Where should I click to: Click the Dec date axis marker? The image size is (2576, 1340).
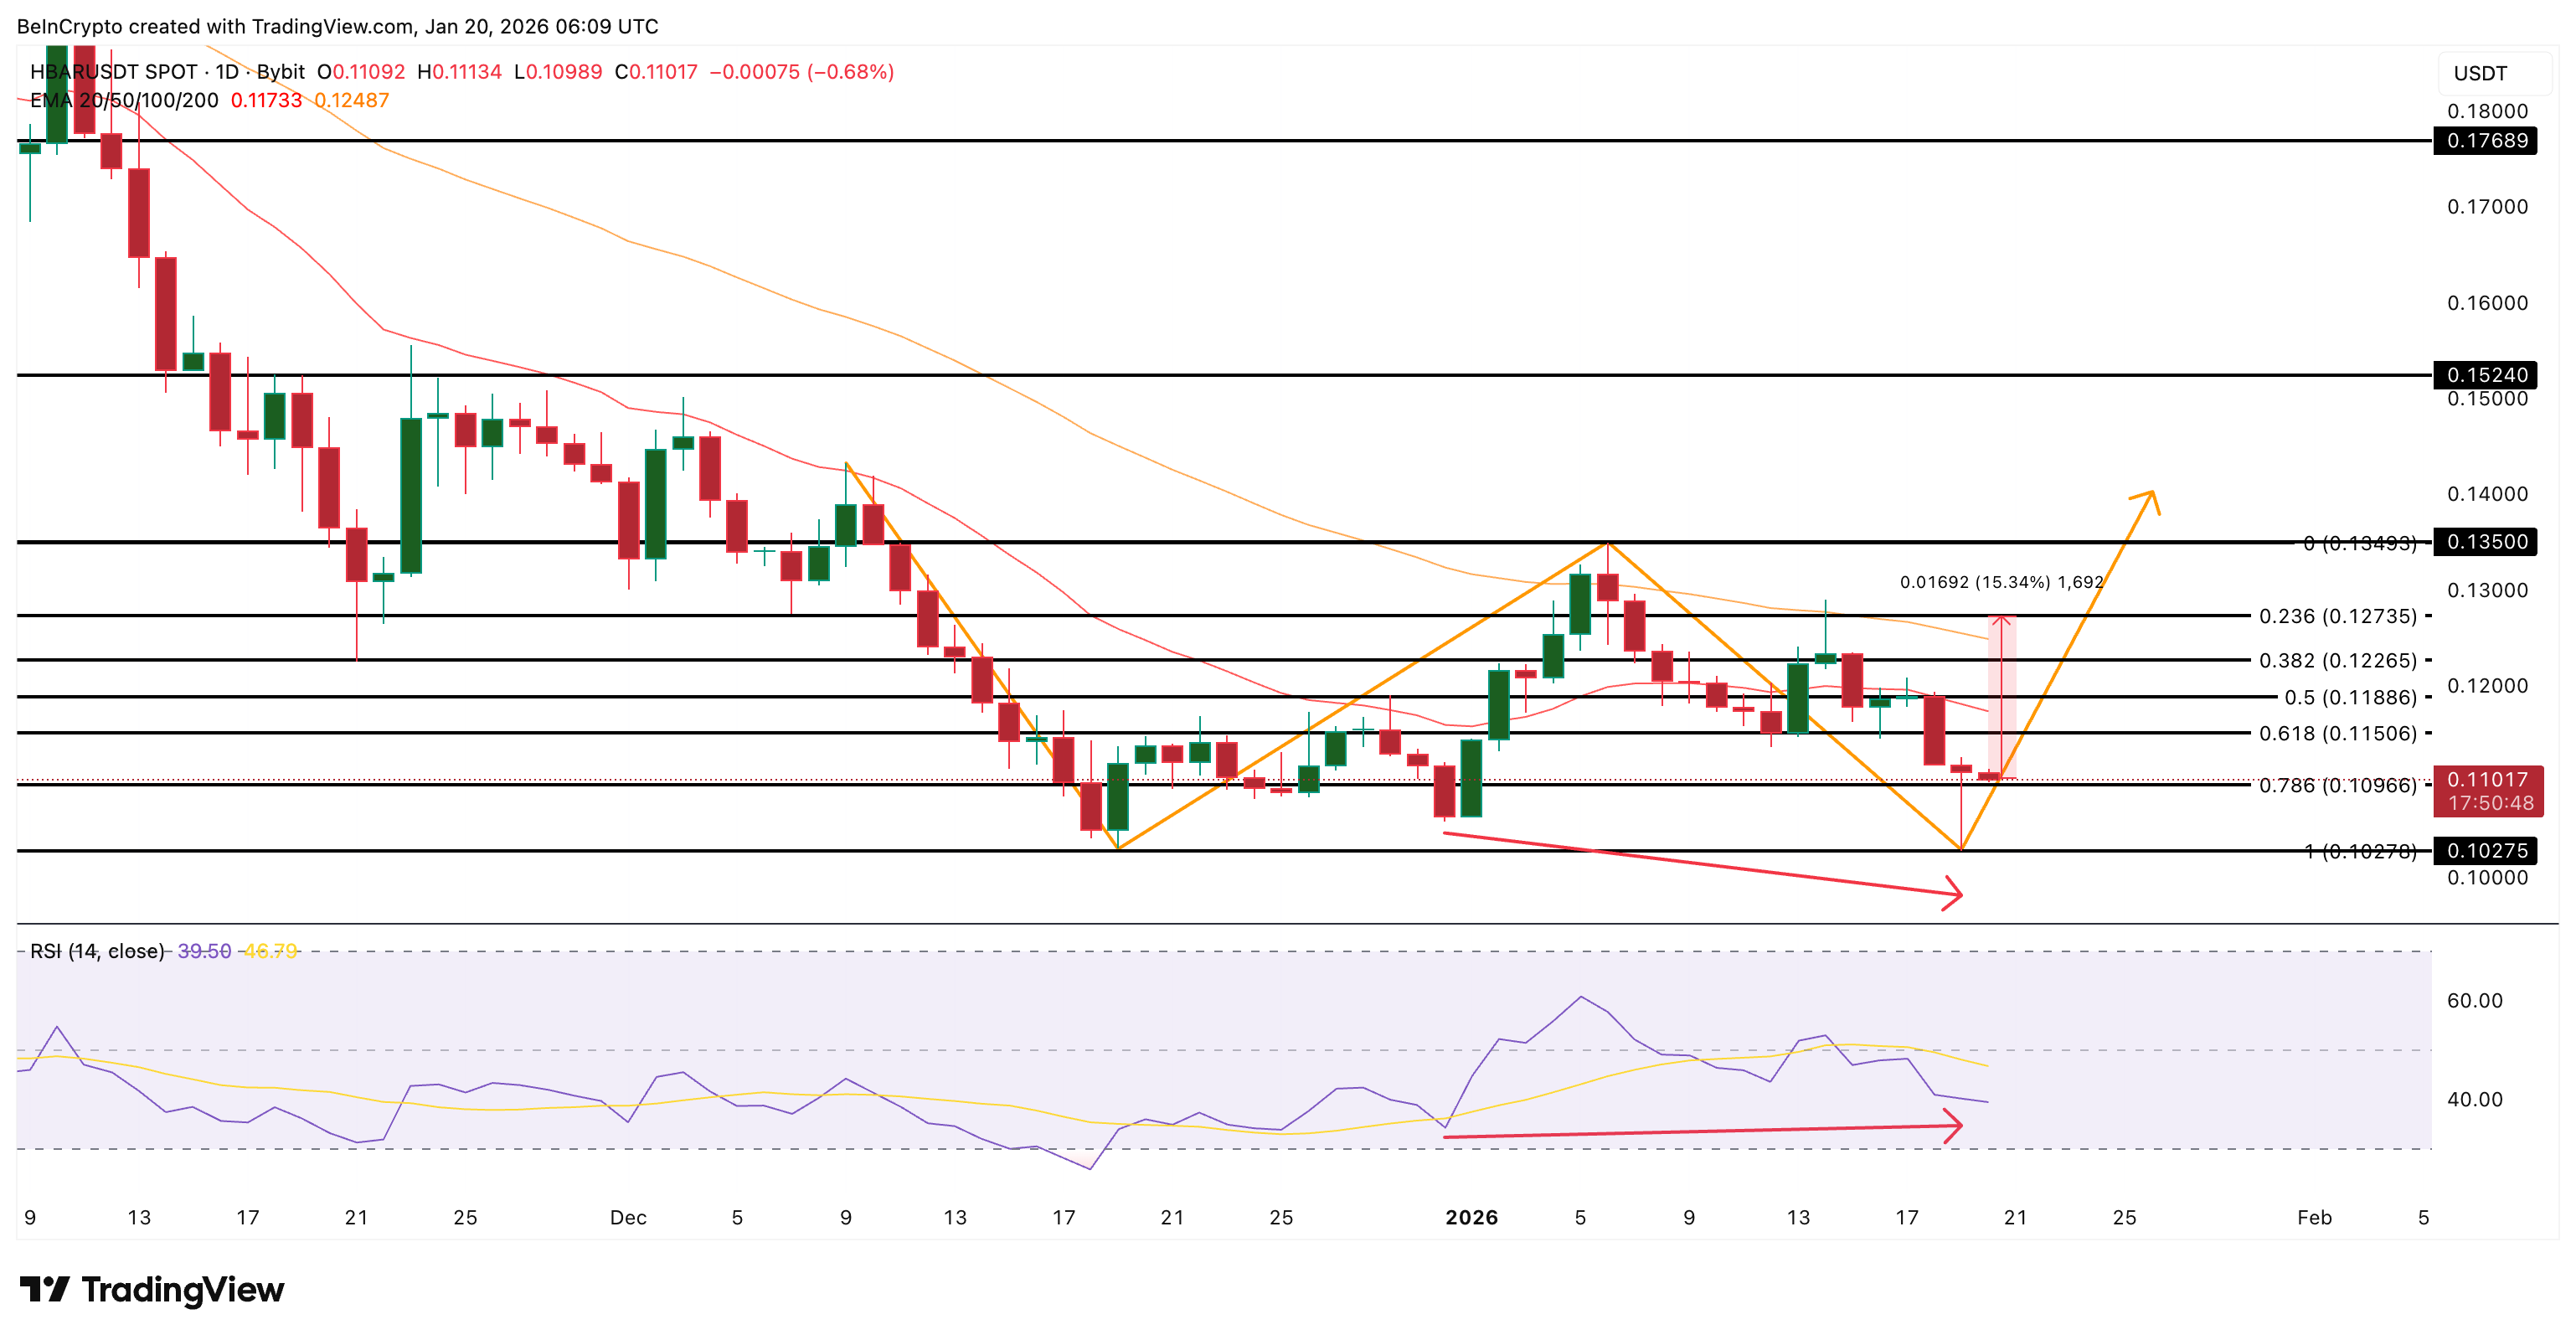pos(628,1217)
